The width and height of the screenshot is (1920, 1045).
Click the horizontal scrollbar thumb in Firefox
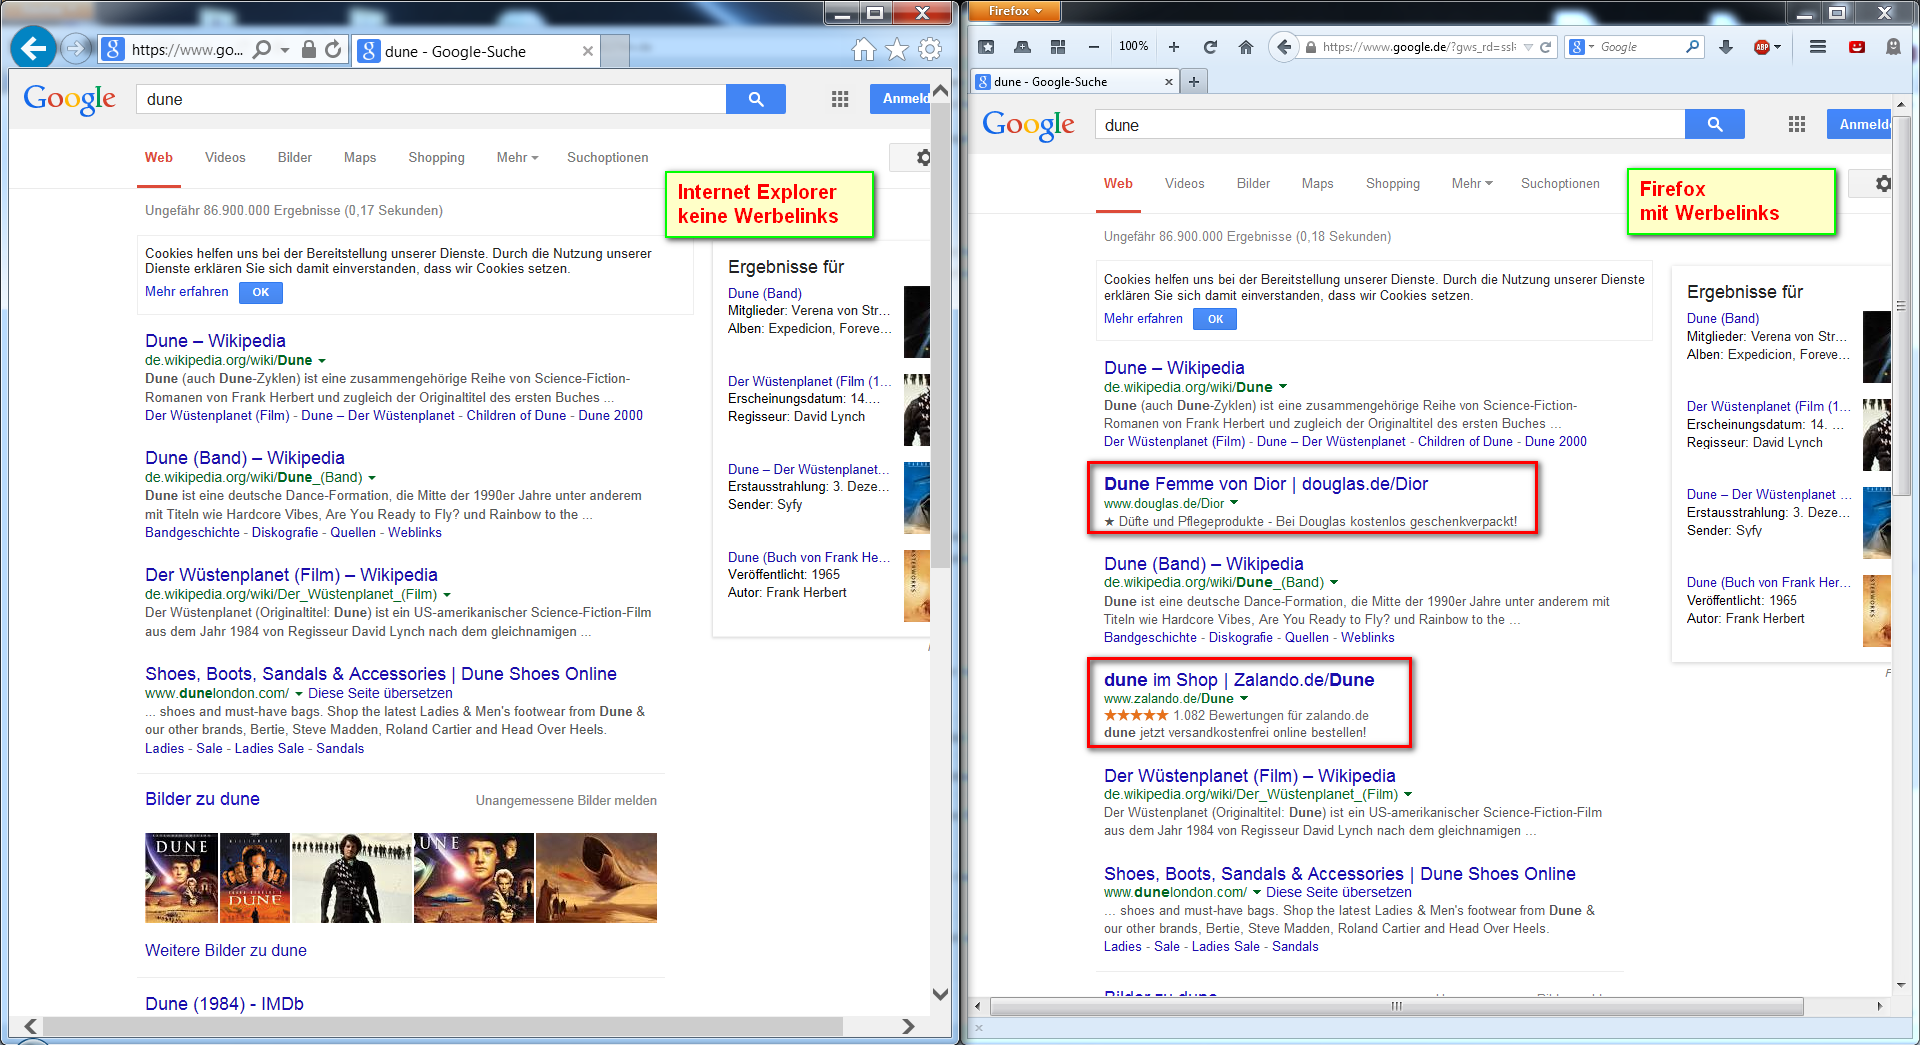(1397, 1006)
